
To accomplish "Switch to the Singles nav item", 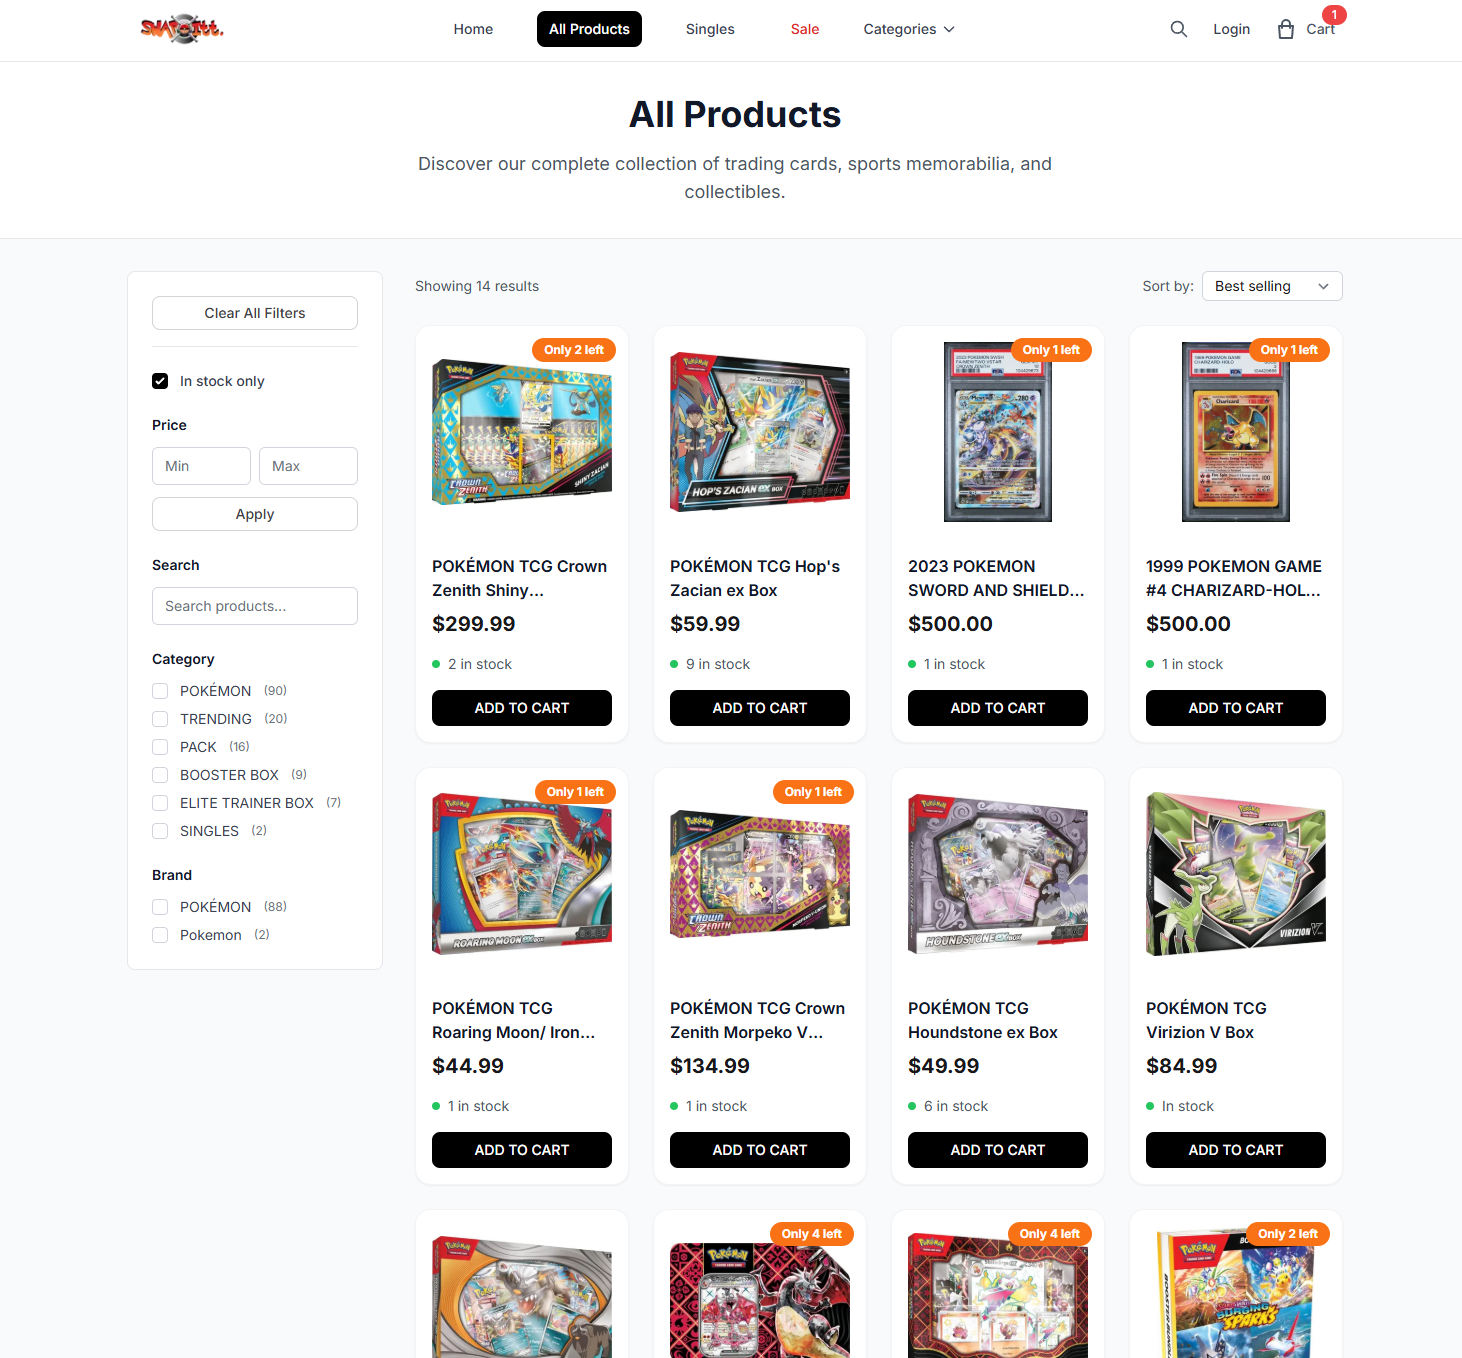I will 710,29.
